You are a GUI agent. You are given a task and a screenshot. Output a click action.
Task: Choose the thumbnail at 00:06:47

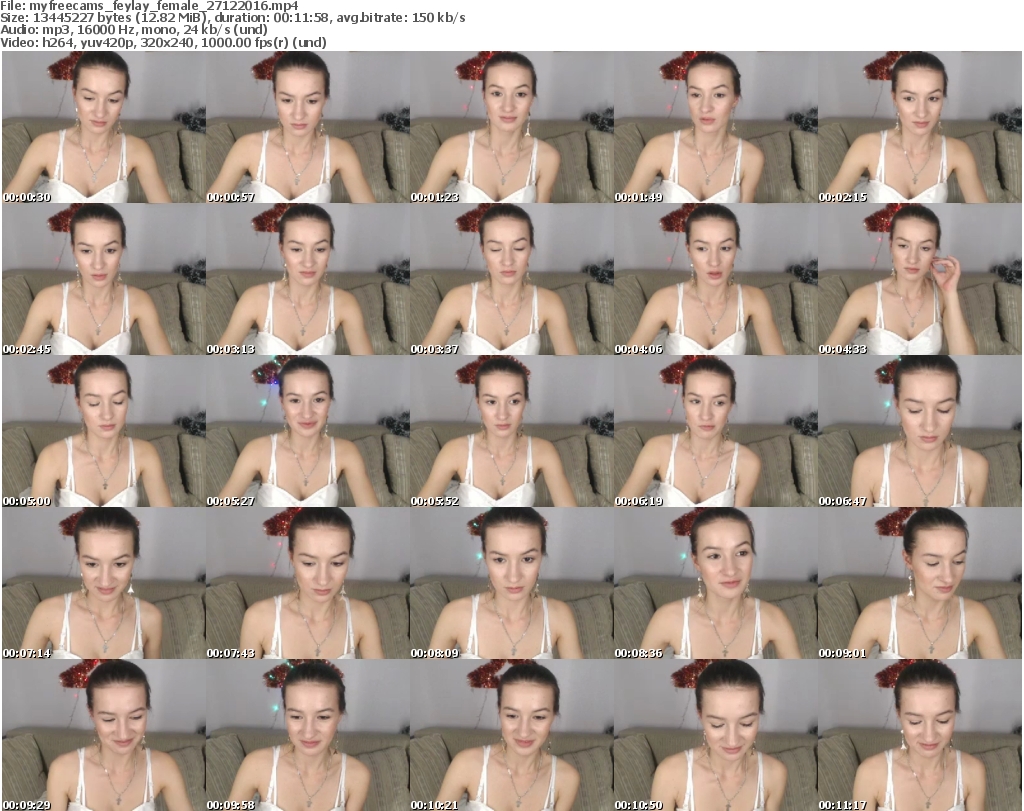coord(919,432)
